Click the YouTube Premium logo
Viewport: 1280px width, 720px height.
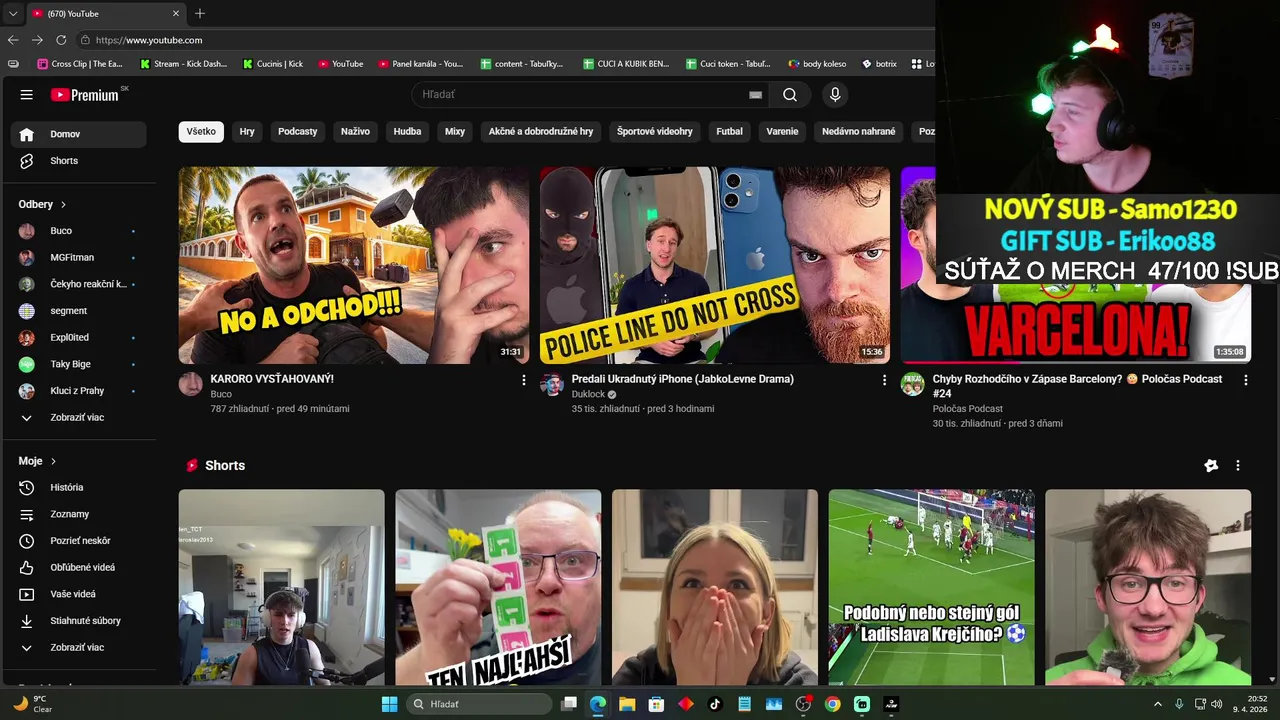coord(85,95)
